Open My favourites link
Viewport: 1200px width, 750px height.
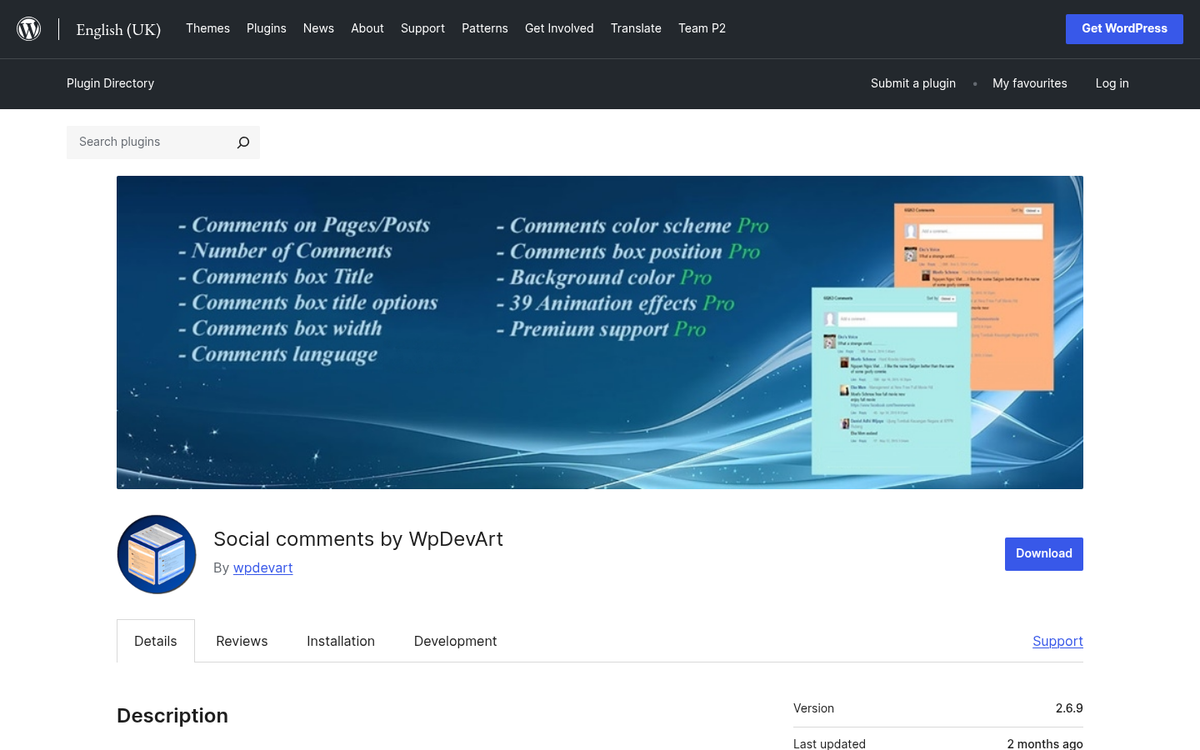click(x=1029, y=83)
